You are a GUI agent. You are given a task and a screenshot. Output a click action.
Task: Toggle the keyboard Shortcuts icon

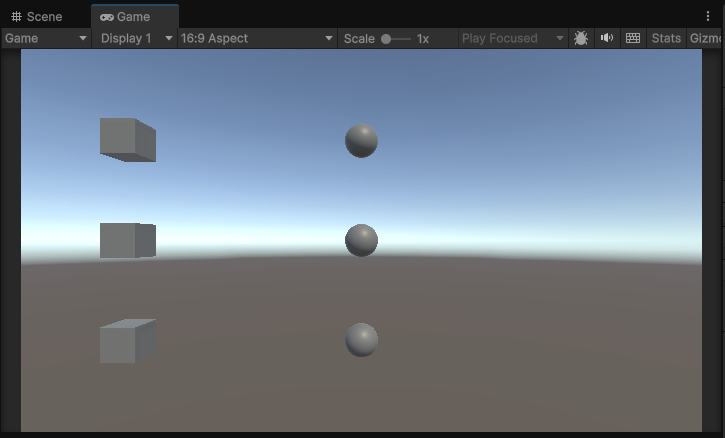(x=633, y=38)
